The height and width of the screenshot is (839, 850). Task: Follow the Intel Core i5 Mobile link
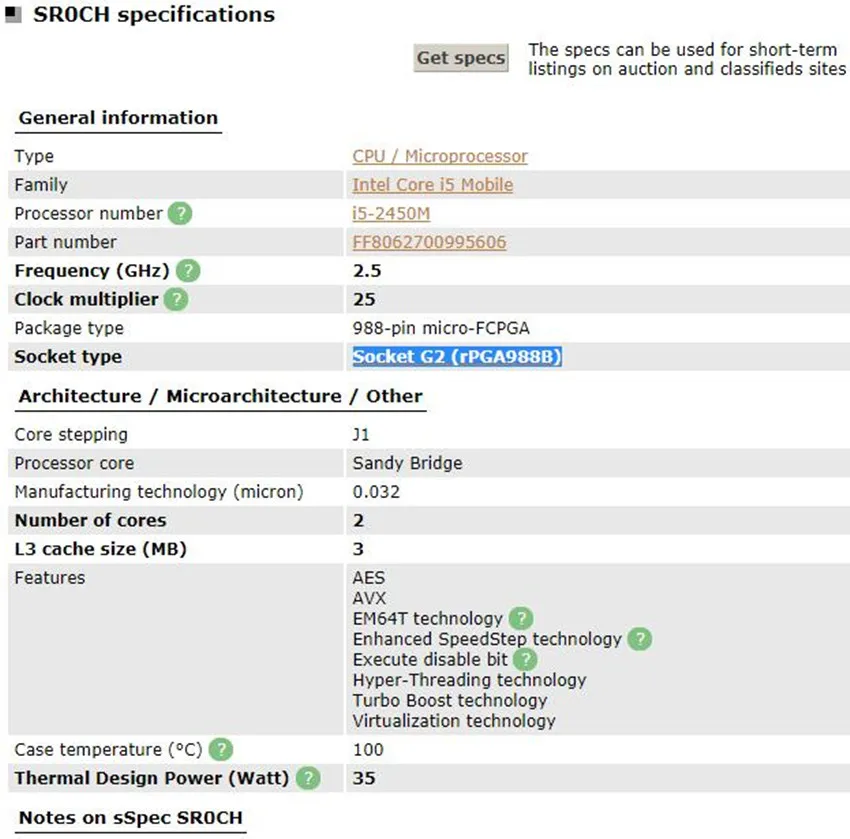[433, 185]
